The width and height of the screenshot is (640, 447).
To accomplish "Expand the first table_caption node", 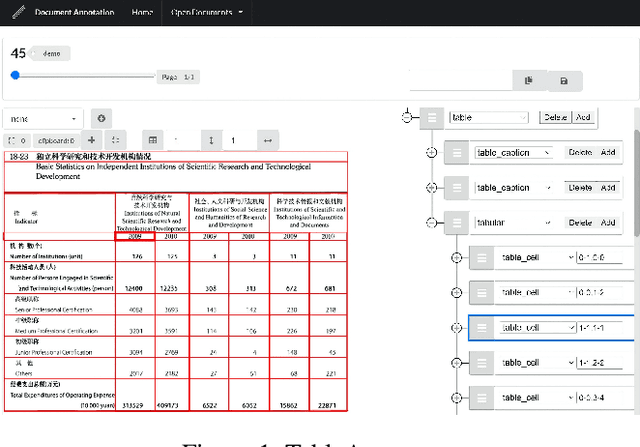I will point(431,153).
